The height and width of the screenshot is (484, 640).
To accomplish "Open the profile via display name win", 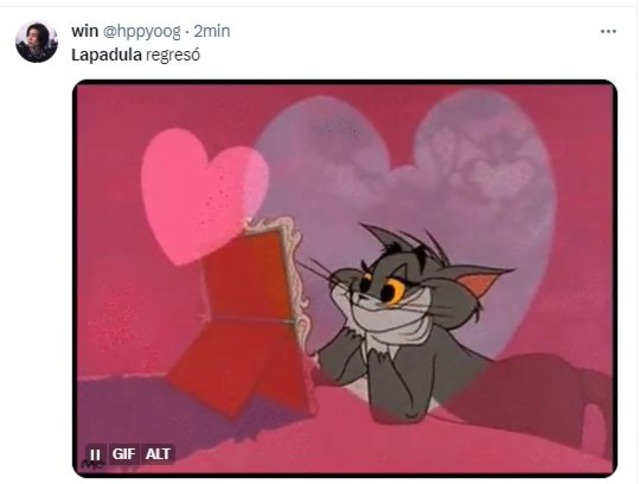I will pos(84,31).
